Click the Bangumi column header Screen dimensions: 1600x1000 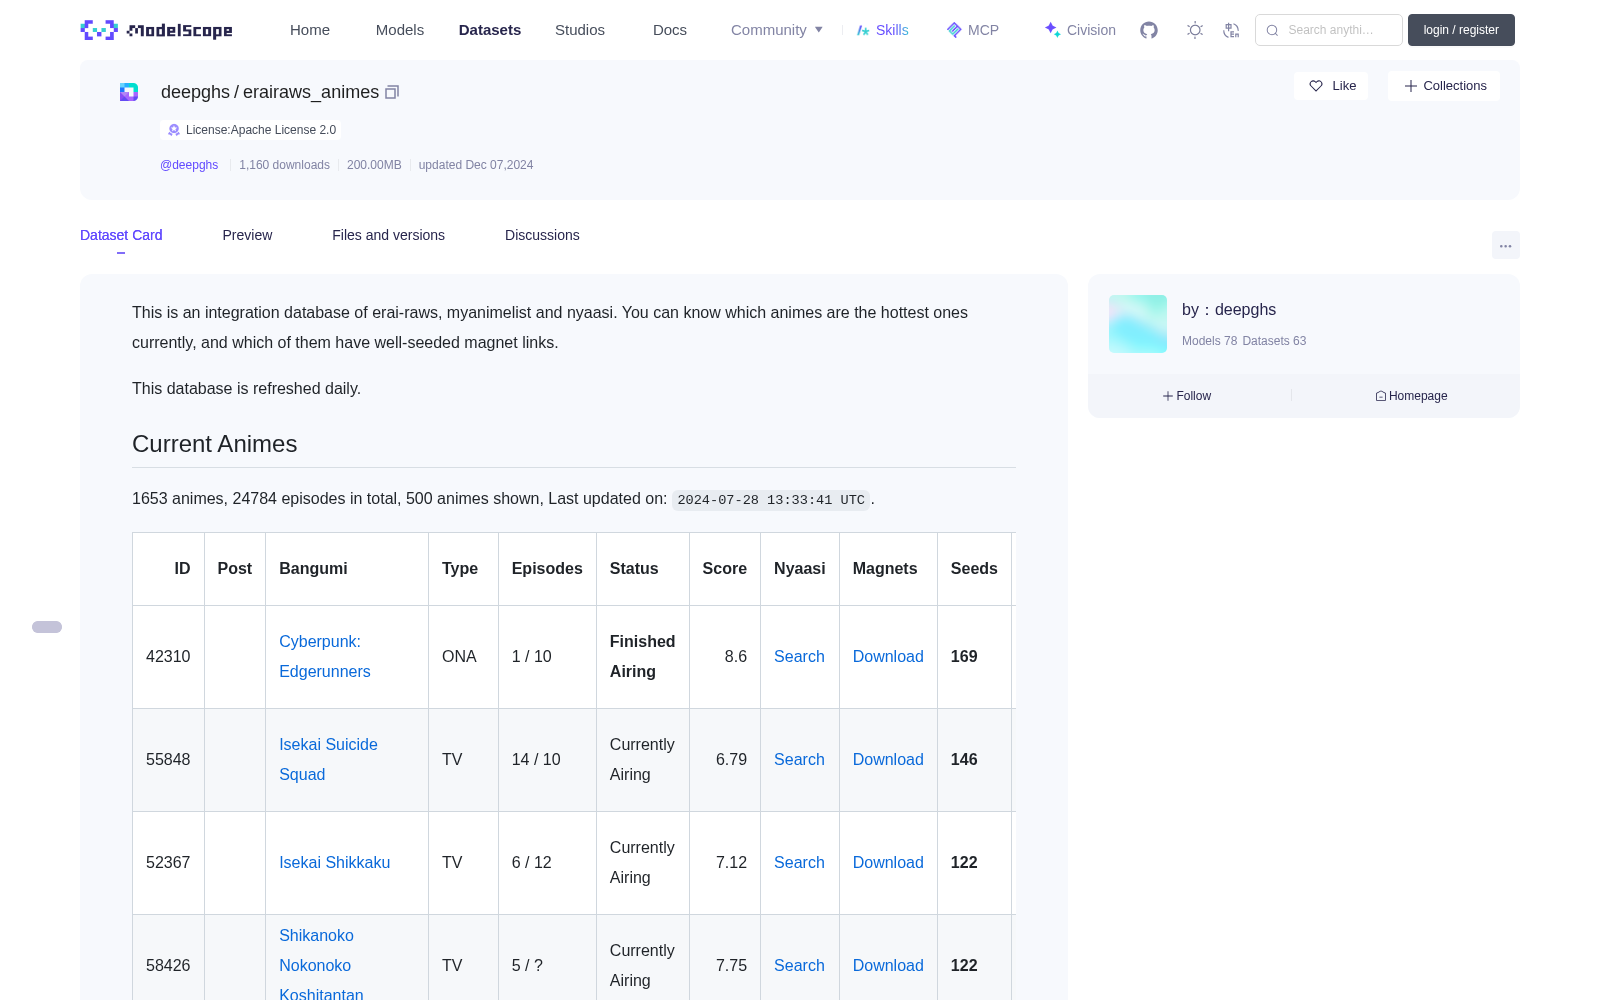point(347,568)
